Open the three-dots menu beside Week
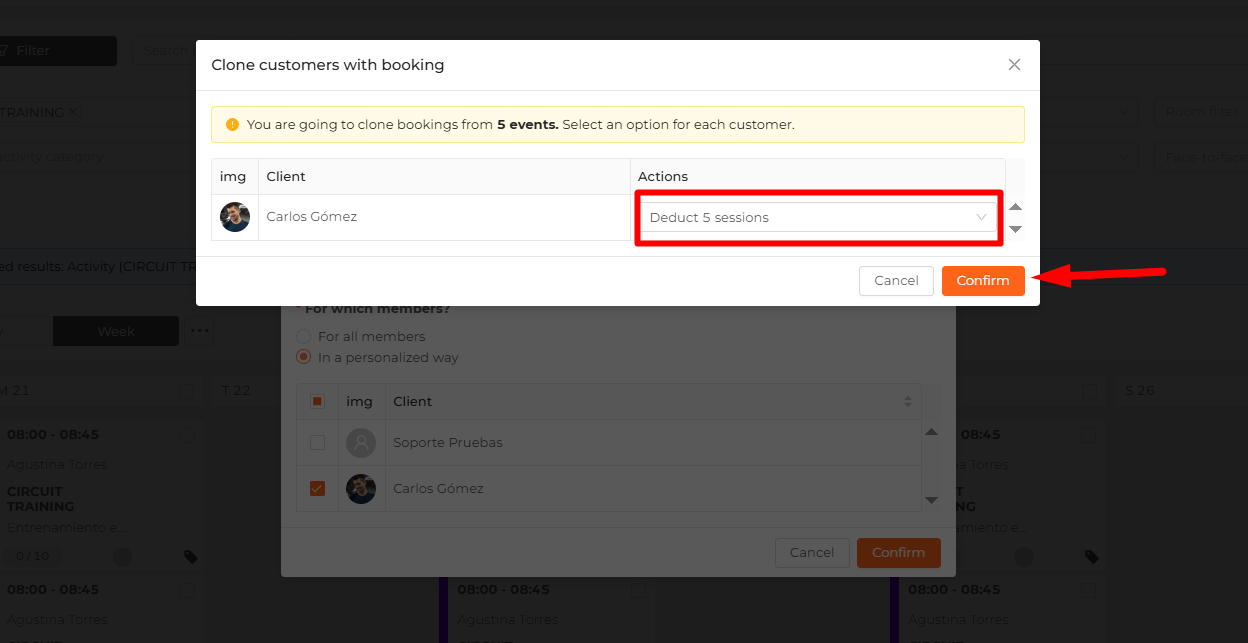The image size is (1248, 643). pos(200,331)
